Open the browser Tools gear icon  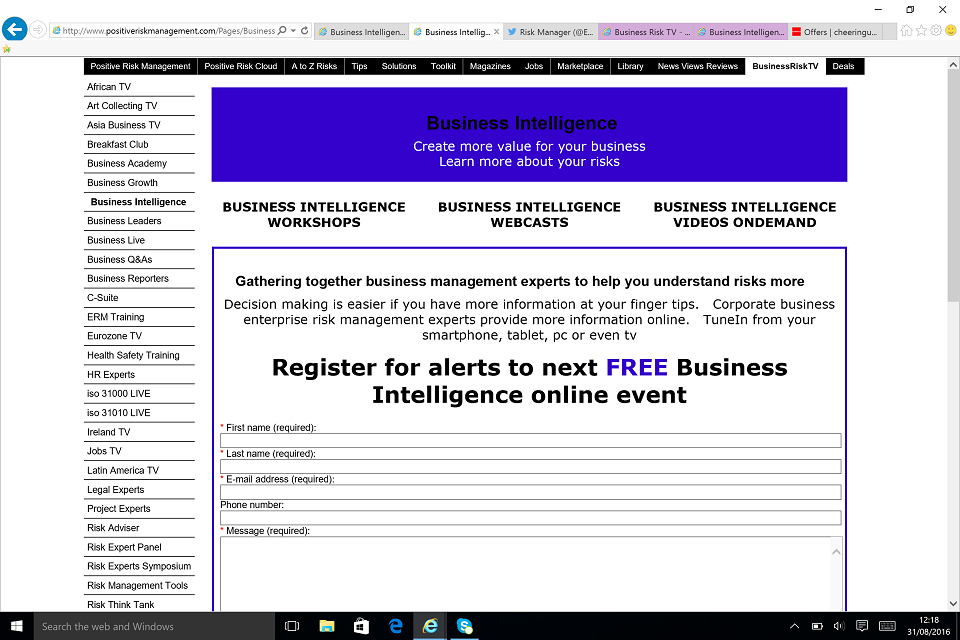936,31
